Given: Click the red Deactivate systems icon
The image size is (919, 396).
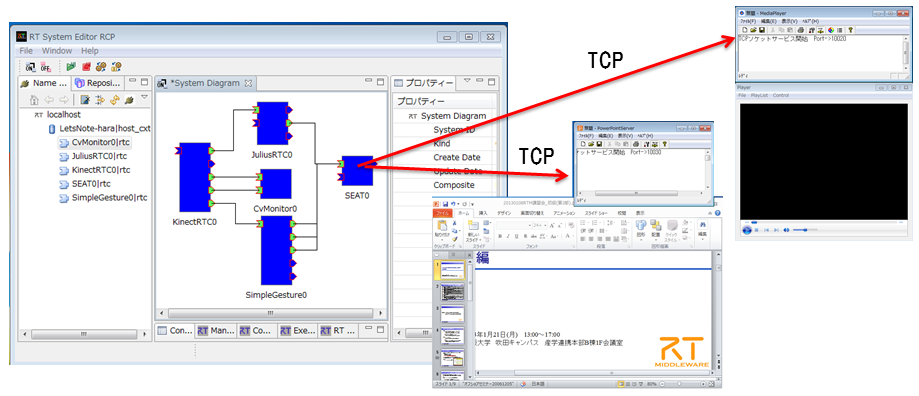Looking at the screenshot, I should [86, 67].
